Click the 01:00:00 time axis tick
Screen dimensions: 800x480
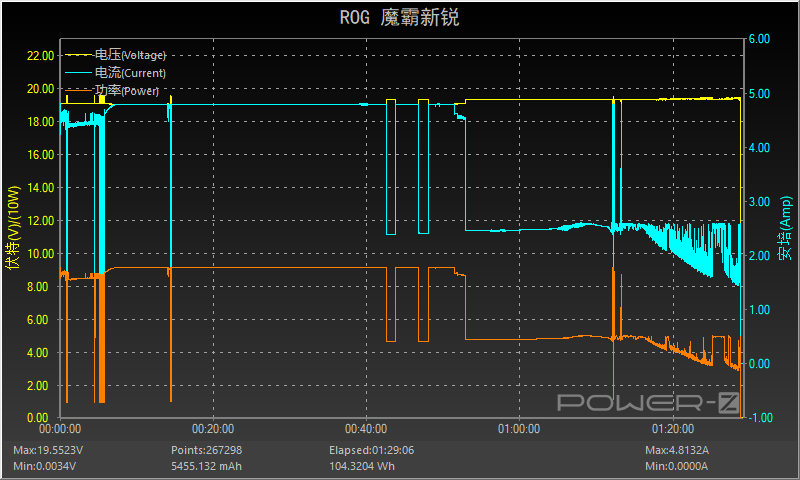pyautogui.click(x=517, y=428)
